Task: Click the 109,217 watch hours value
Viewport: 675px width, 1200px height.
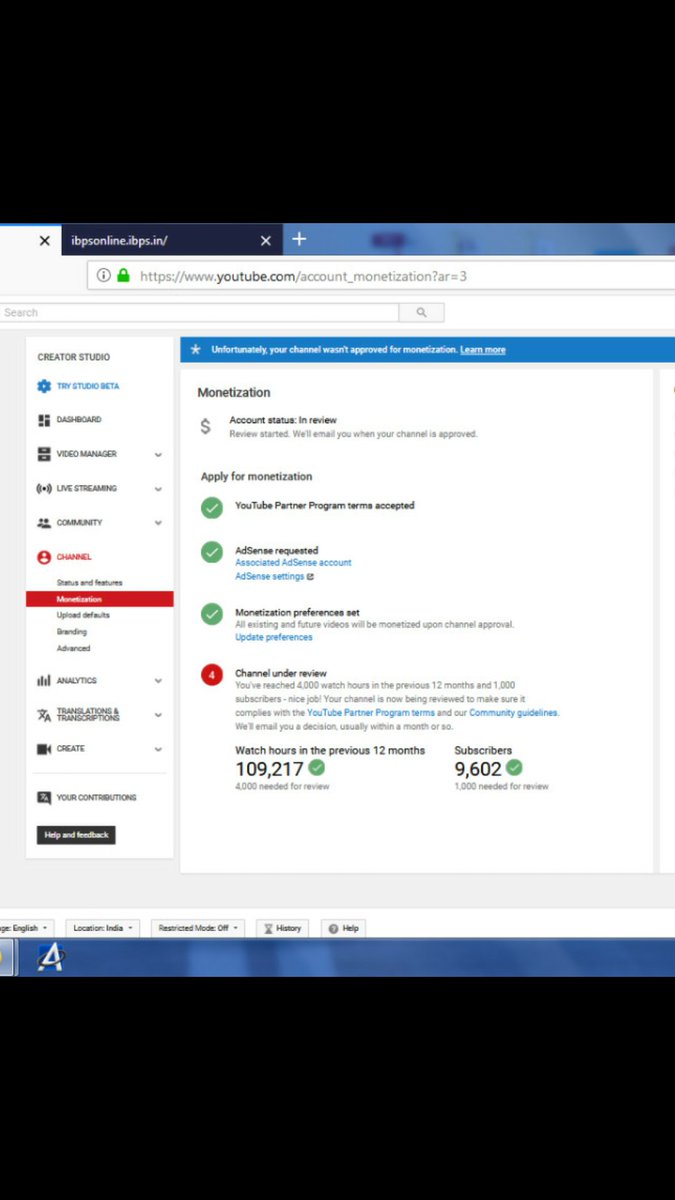Action: coord(269,769)
